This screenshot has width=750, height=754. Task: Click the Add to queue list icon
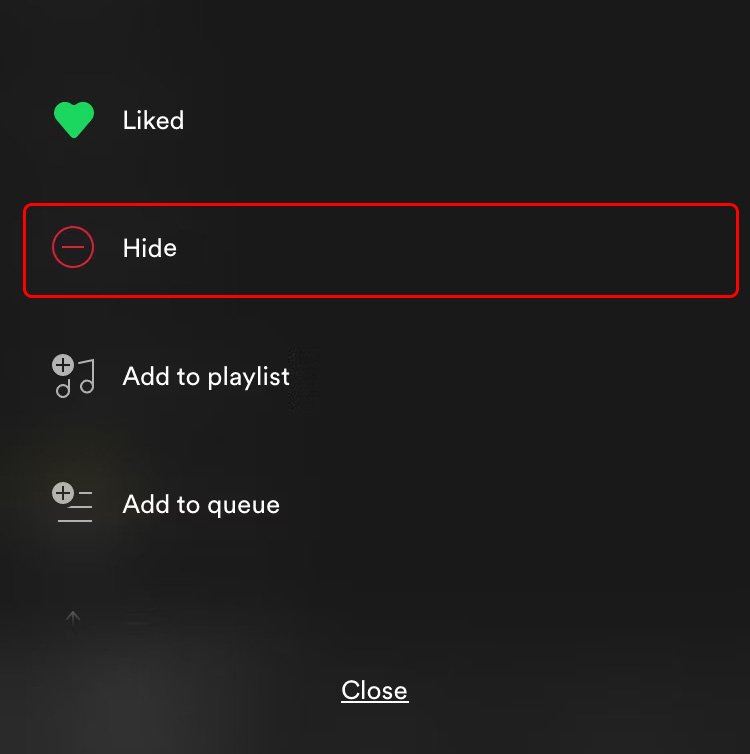pos(73,504)
